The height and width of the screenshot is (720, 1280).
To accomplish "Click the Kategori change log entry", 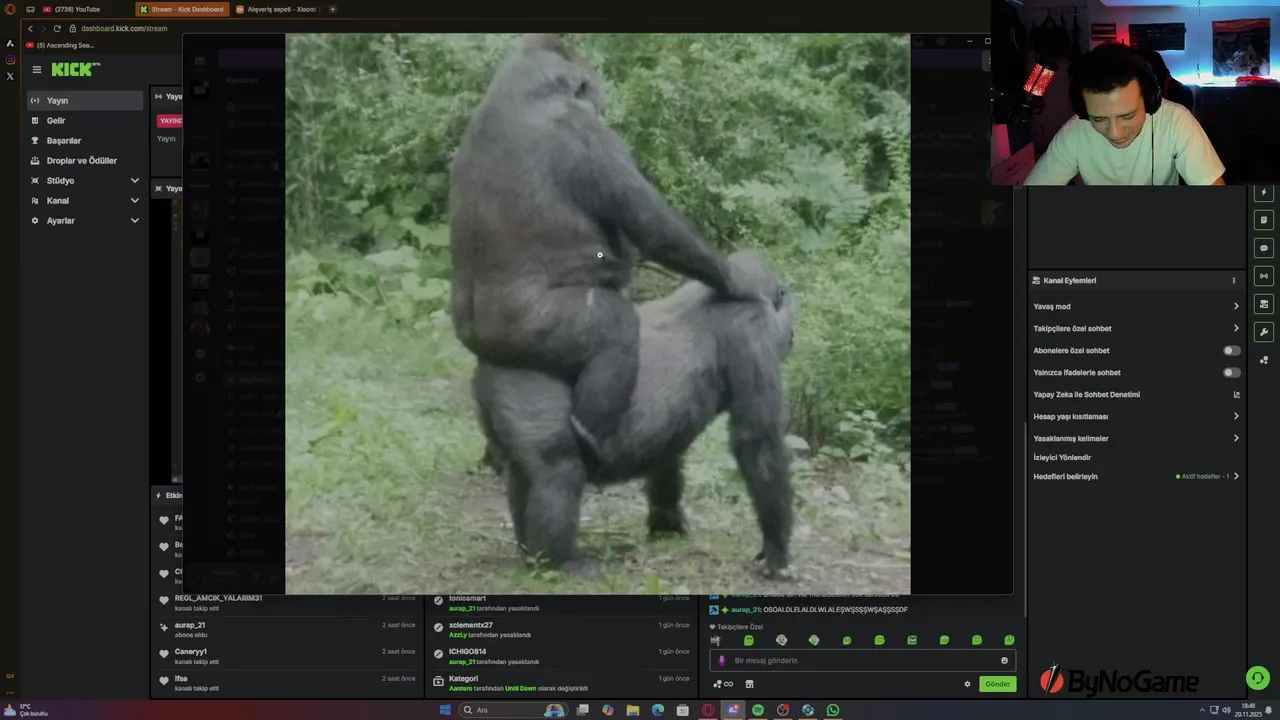I will [x=561, y=683].
